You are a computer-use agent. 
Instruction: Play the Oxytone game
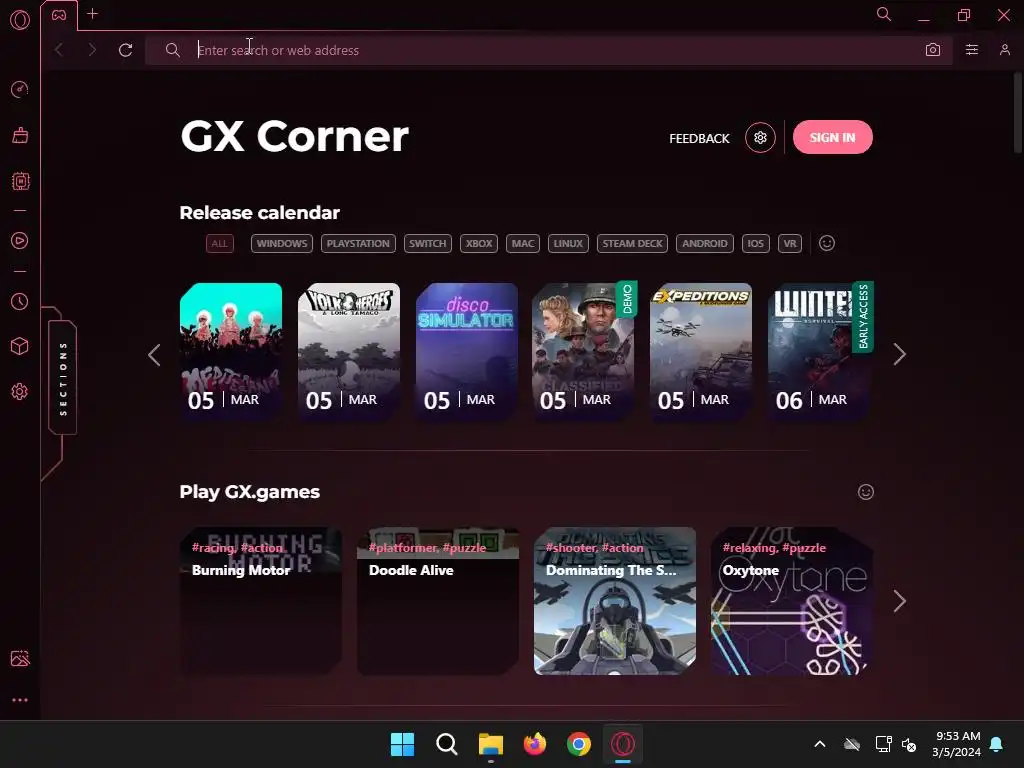click(792, 601)
